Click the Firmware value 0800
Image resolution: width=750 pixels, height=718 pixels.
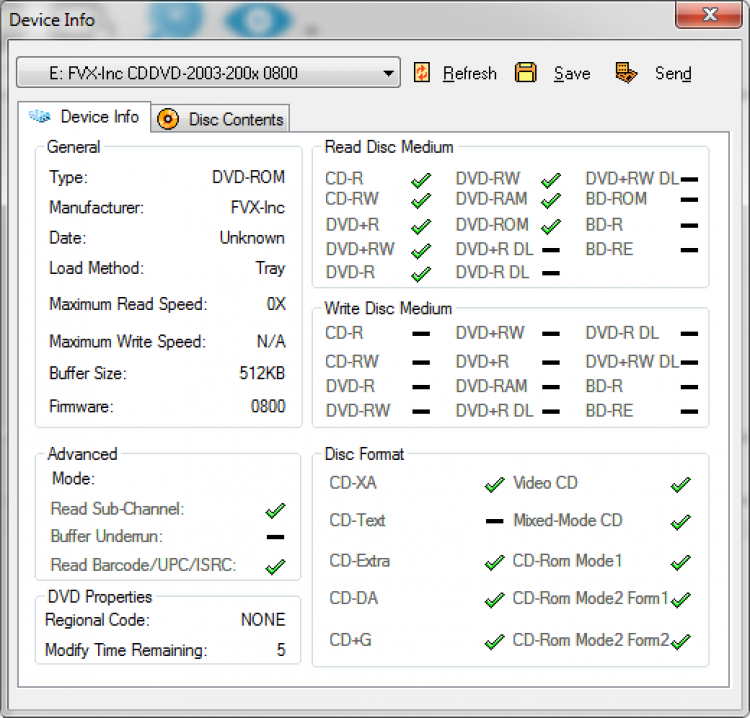[x=268, y=407]
